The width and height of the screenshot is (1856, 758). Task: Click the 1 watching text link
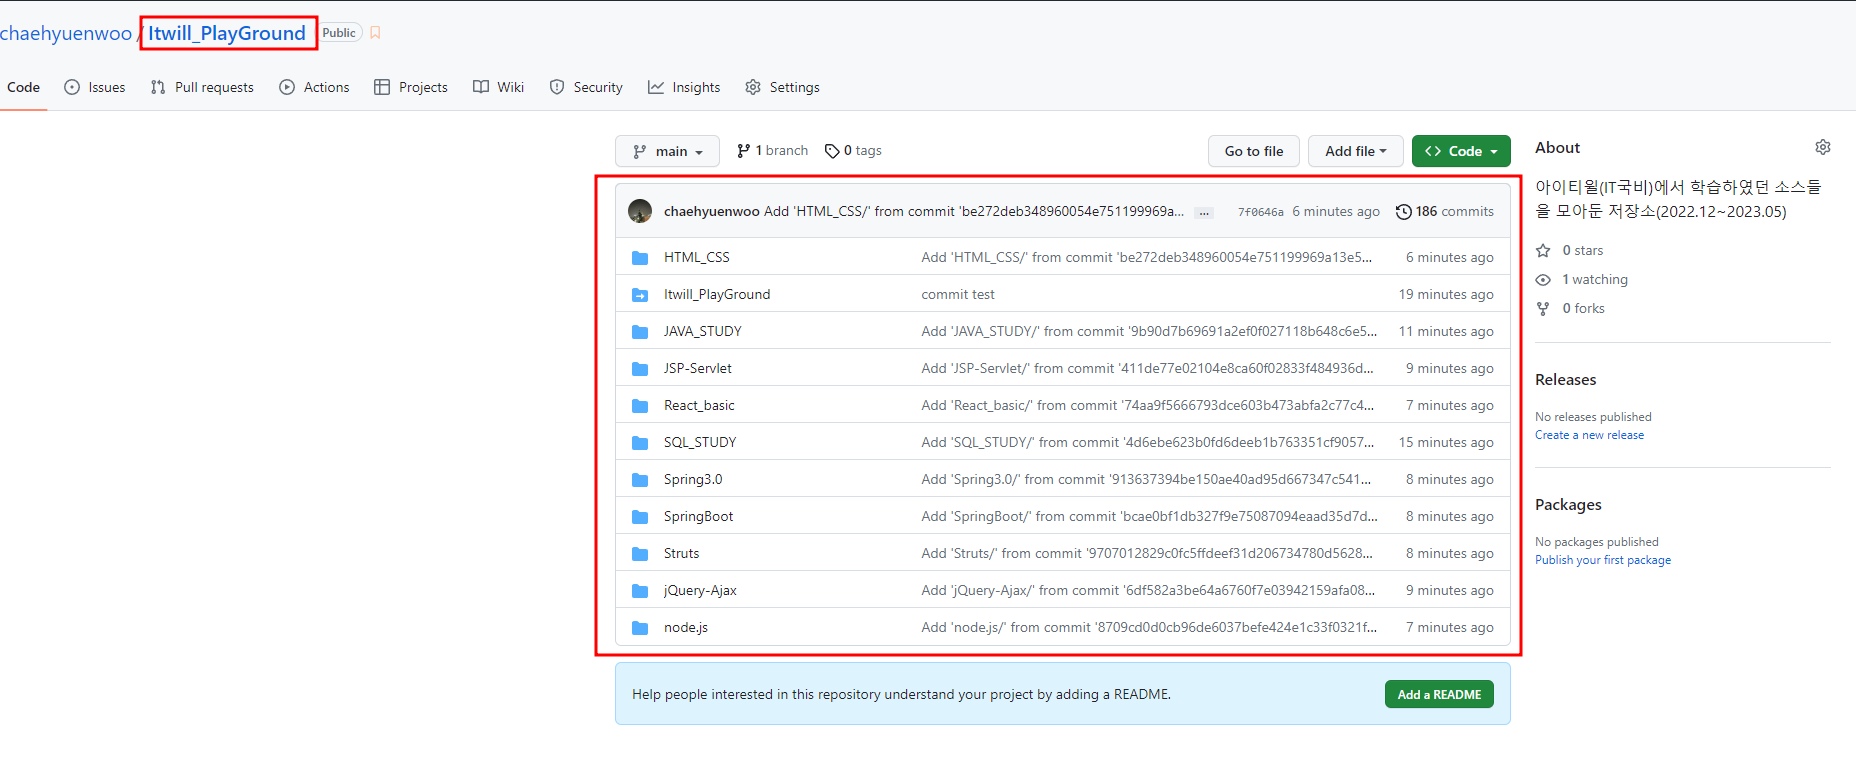click(1595, 280)
